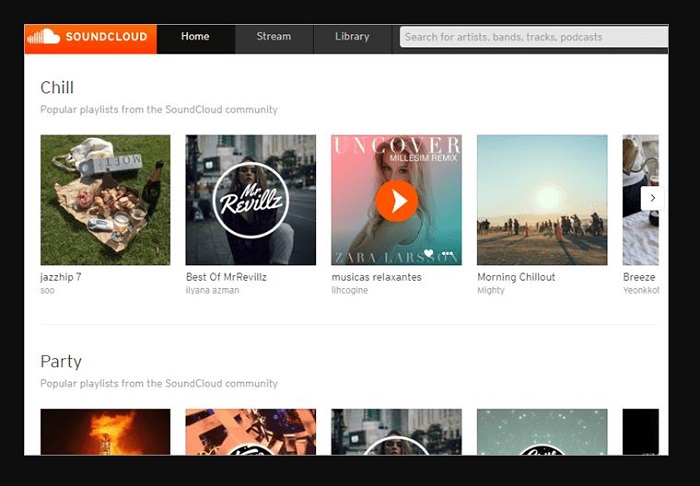700x486 pixels.
Task: Click the Chill section heading
Action: 57,87
